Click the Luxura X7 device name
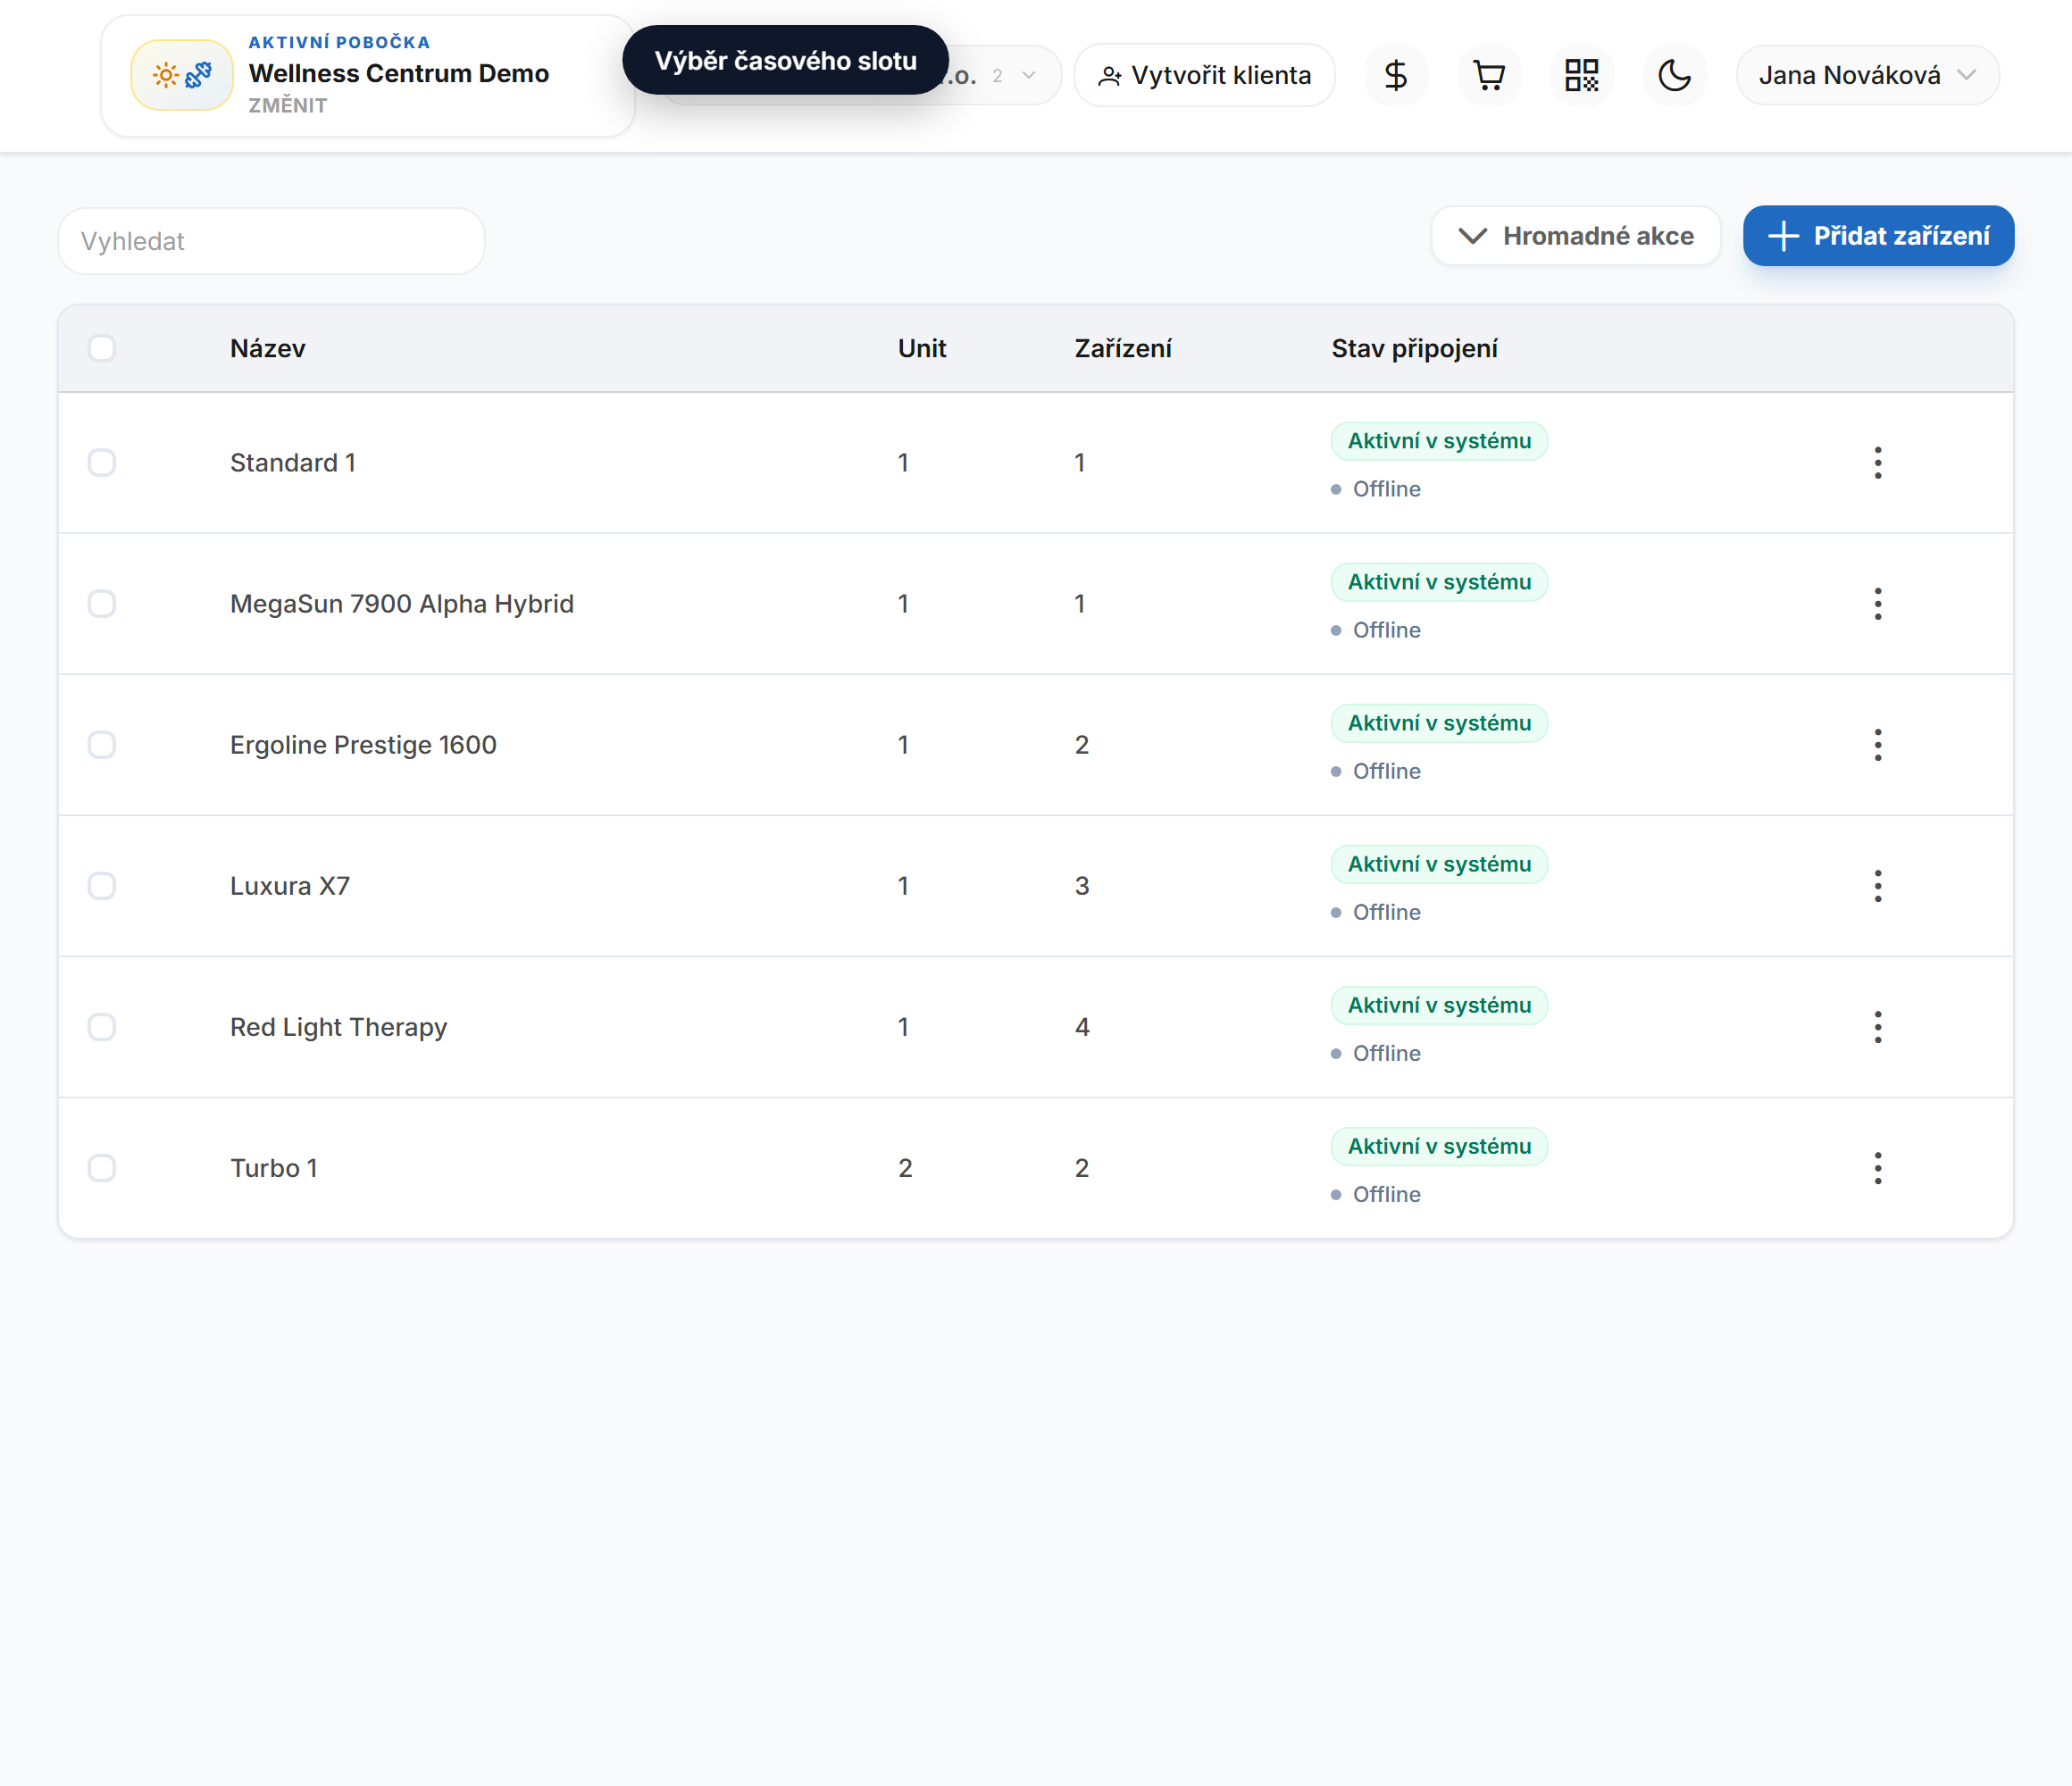This screenshot has height=1786, width=2072. click(x=290, y=886)
